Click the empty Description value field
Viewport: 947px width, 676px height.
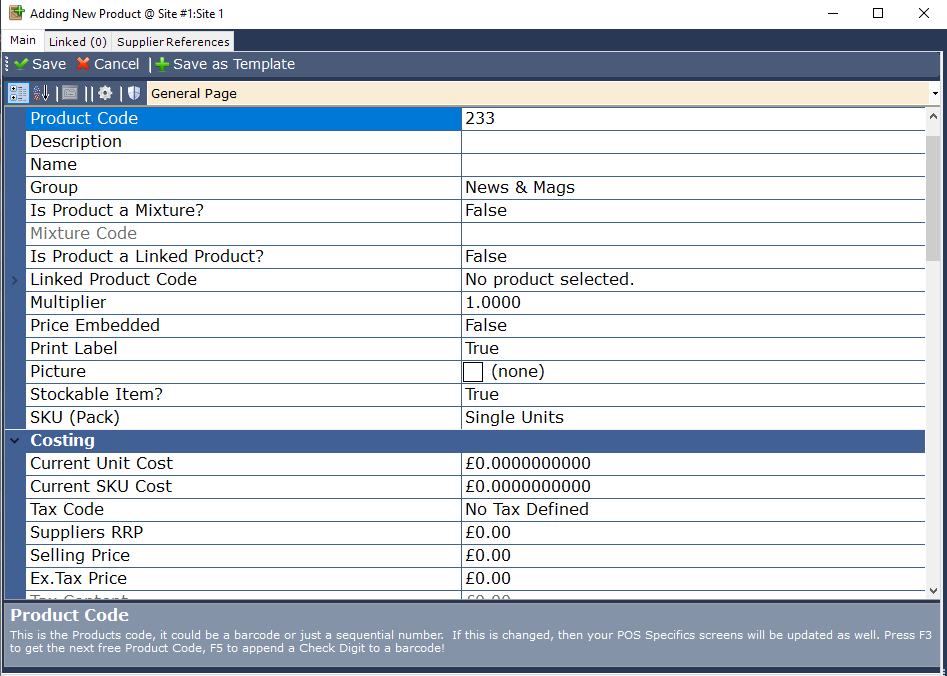point(692,141)
